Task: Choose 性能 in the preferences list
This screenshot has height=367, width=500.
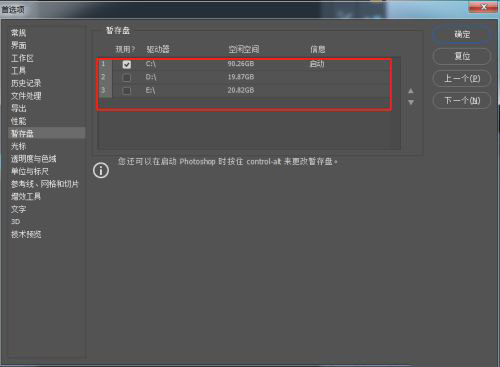Action: pyautogui.click(x=19, y=121)
